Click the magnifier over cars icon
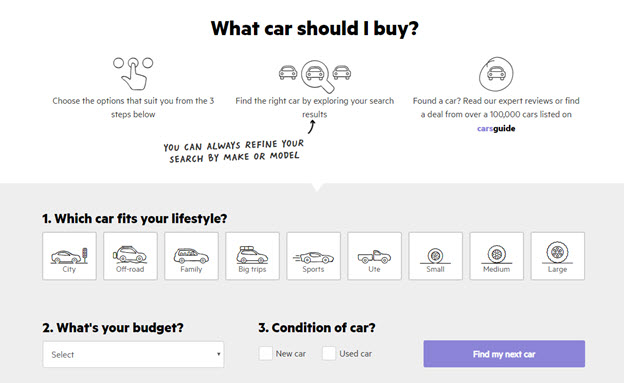Screen dimensions: 624x383 (x=315, y=76)
